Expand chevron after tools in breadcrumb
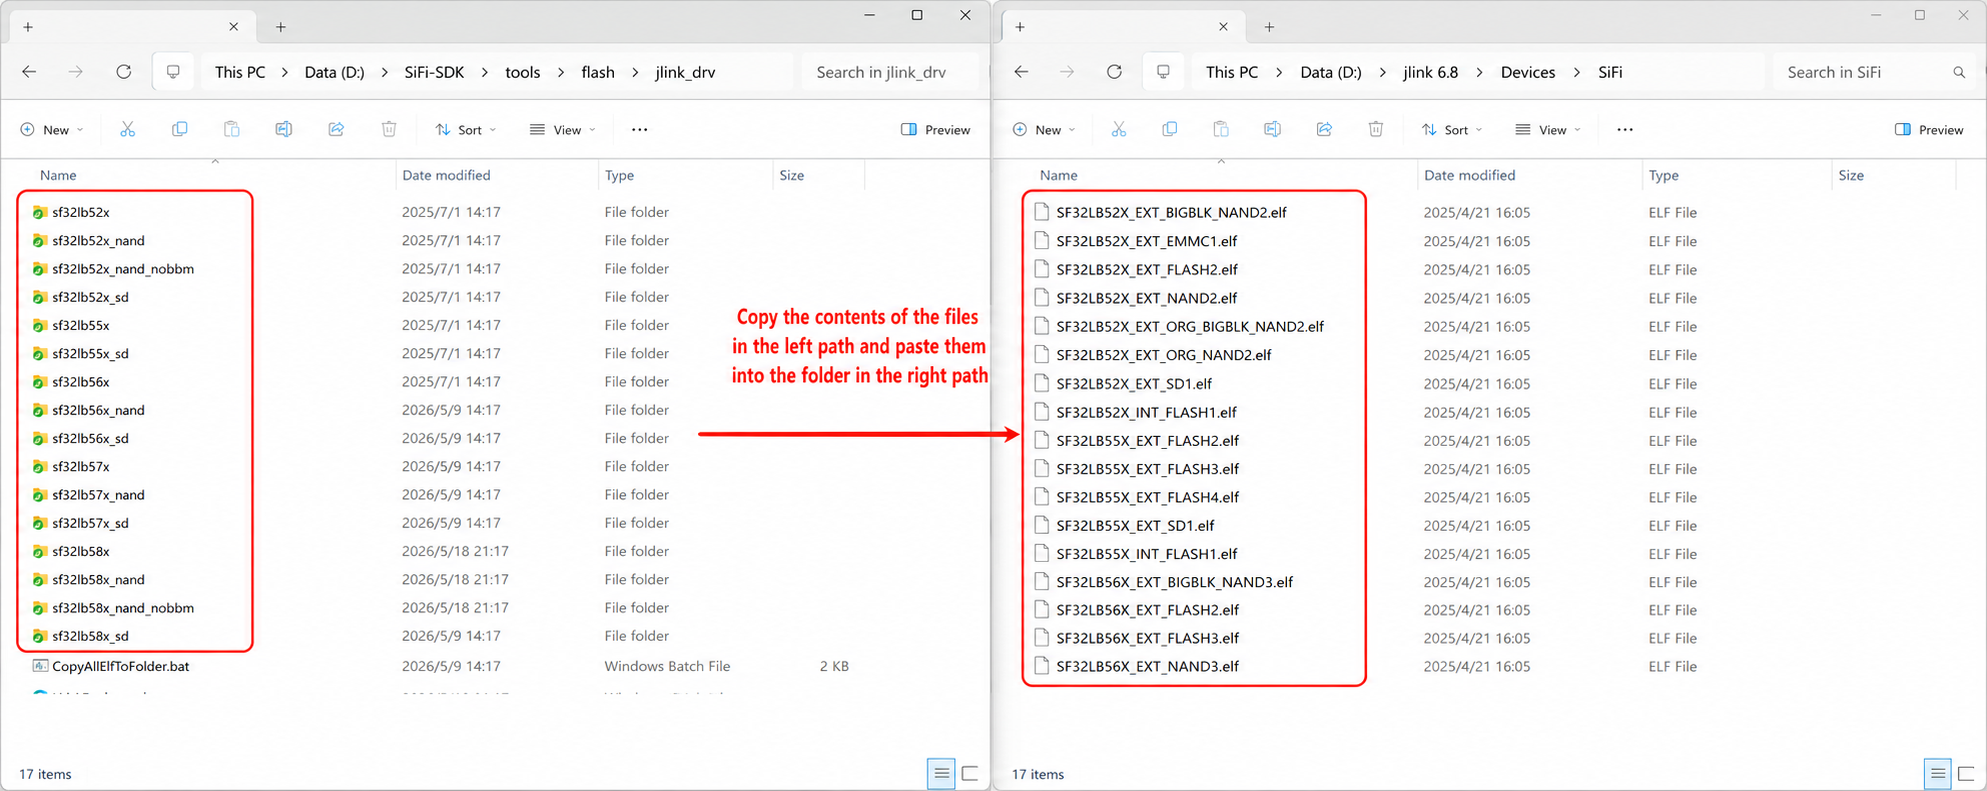Screen dimensions: 1987x791 tap(561, 72)
